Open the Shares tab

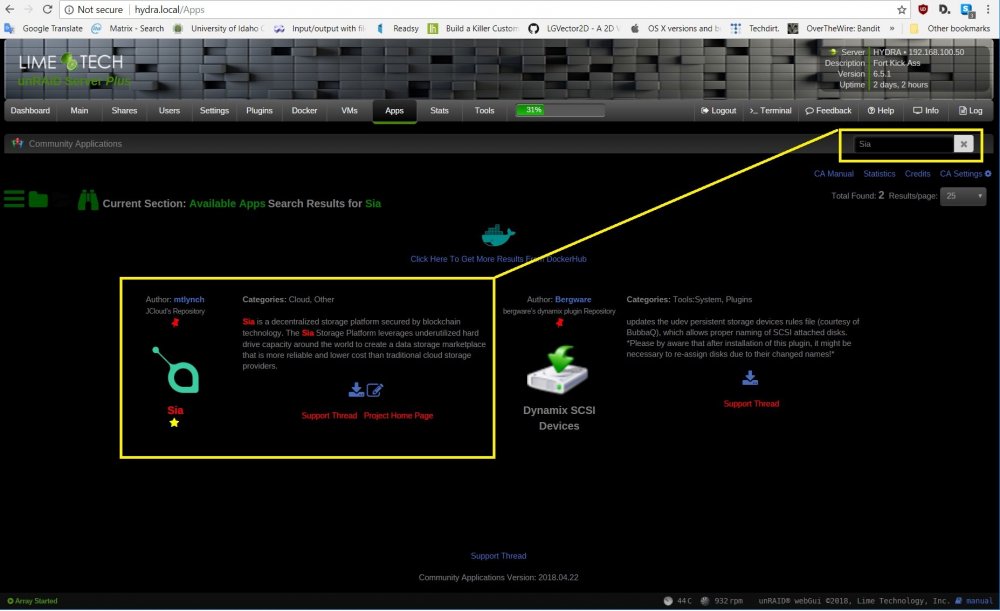[x=124, y=110]
